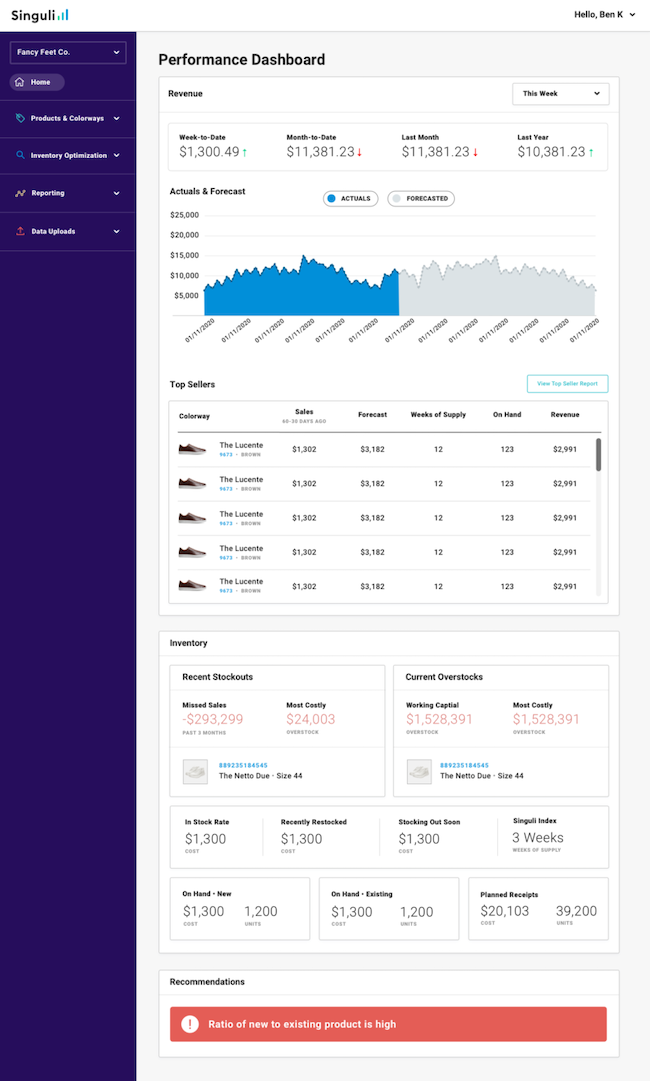This screenshot has width=650, height=1081.
Task: Click the shoe image in Recent Stockouts
Action: pos(195,771)
